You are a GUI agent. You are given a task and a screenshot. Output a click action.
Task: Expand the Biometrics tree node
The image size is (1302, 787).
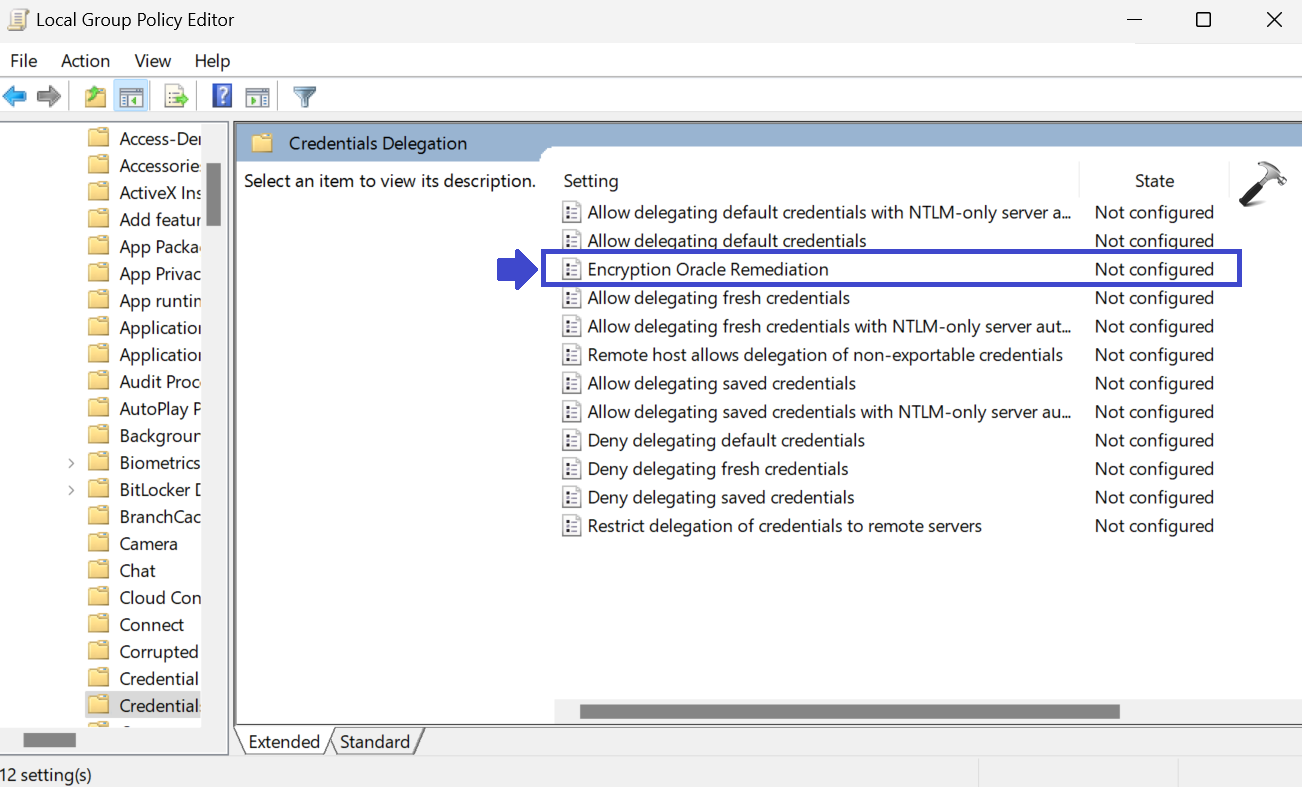pyautogui.click(x=71, y=463)
